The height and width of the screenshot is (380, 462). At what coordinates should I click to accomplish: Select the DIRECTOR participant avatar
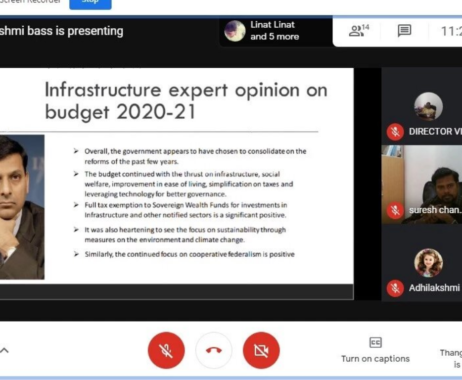tap(428, 106)
